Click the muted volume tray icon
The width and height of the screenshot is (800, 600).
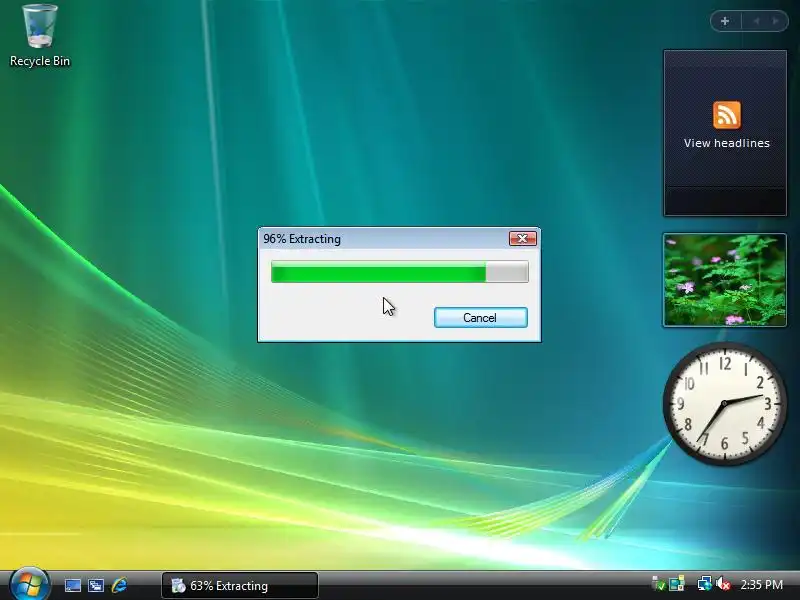[723, 584]
